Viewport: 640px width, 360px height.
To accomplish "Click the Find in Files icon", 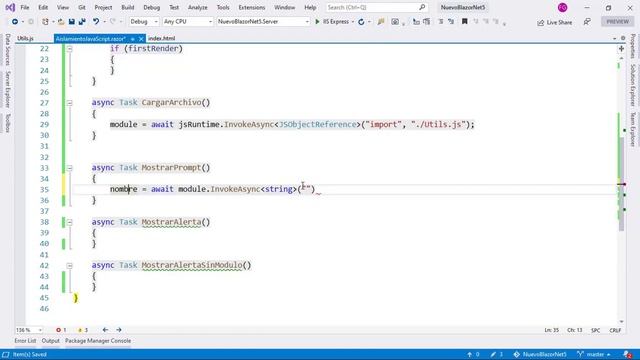I will 381,22.
